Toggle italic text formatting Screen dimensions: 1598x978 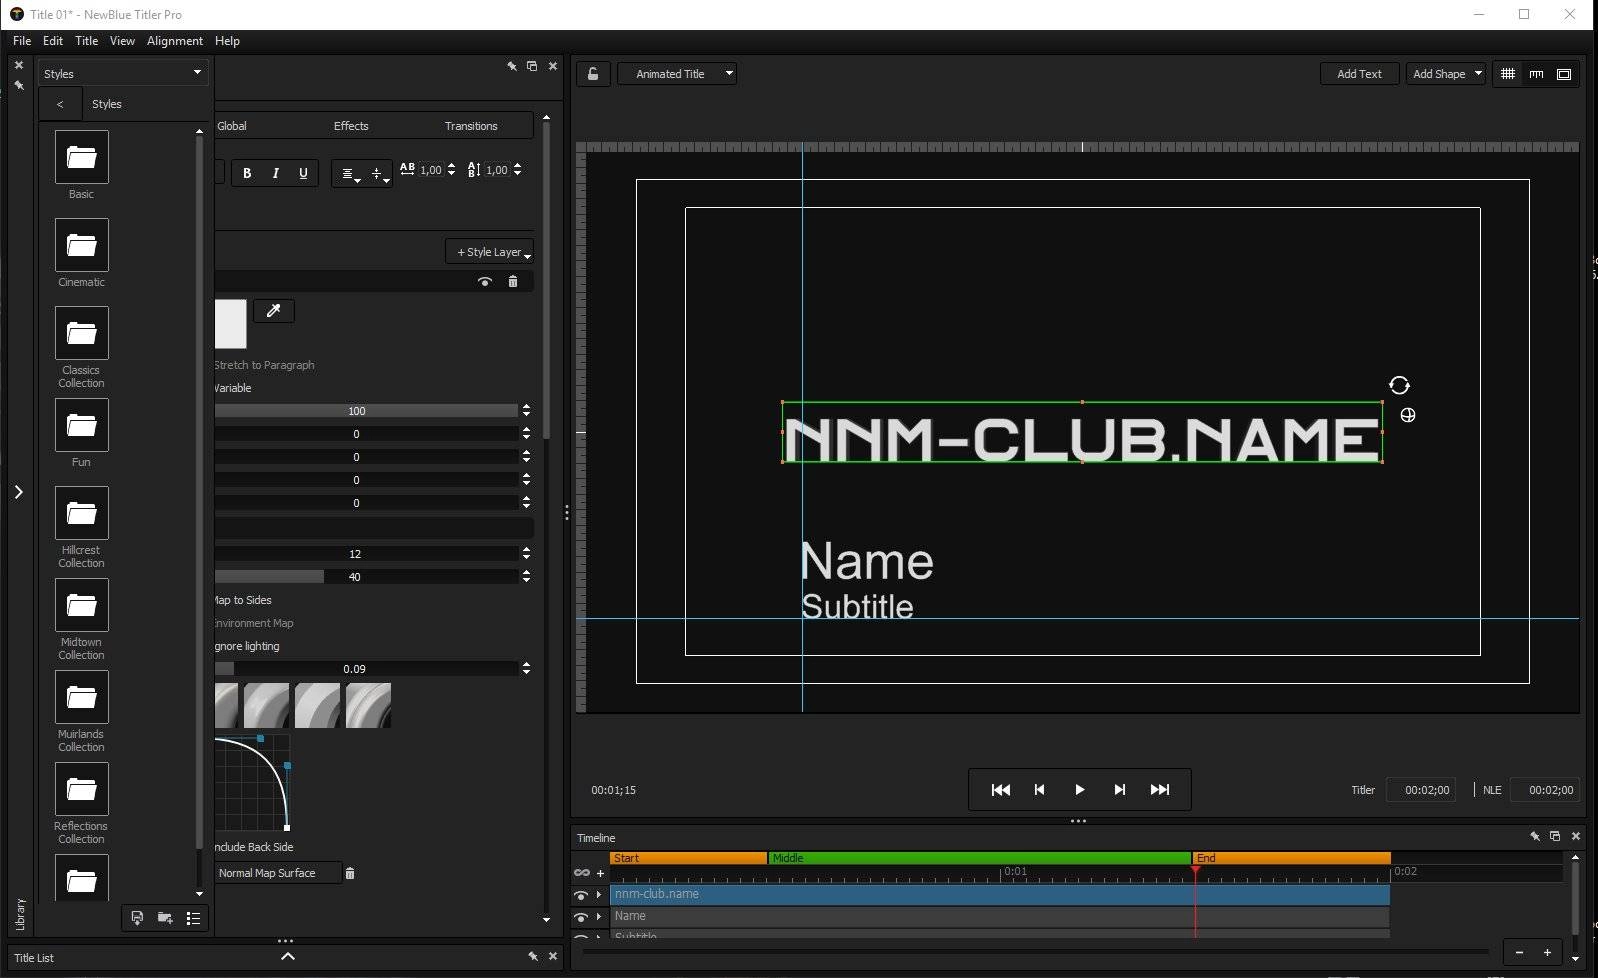[275, 173]
